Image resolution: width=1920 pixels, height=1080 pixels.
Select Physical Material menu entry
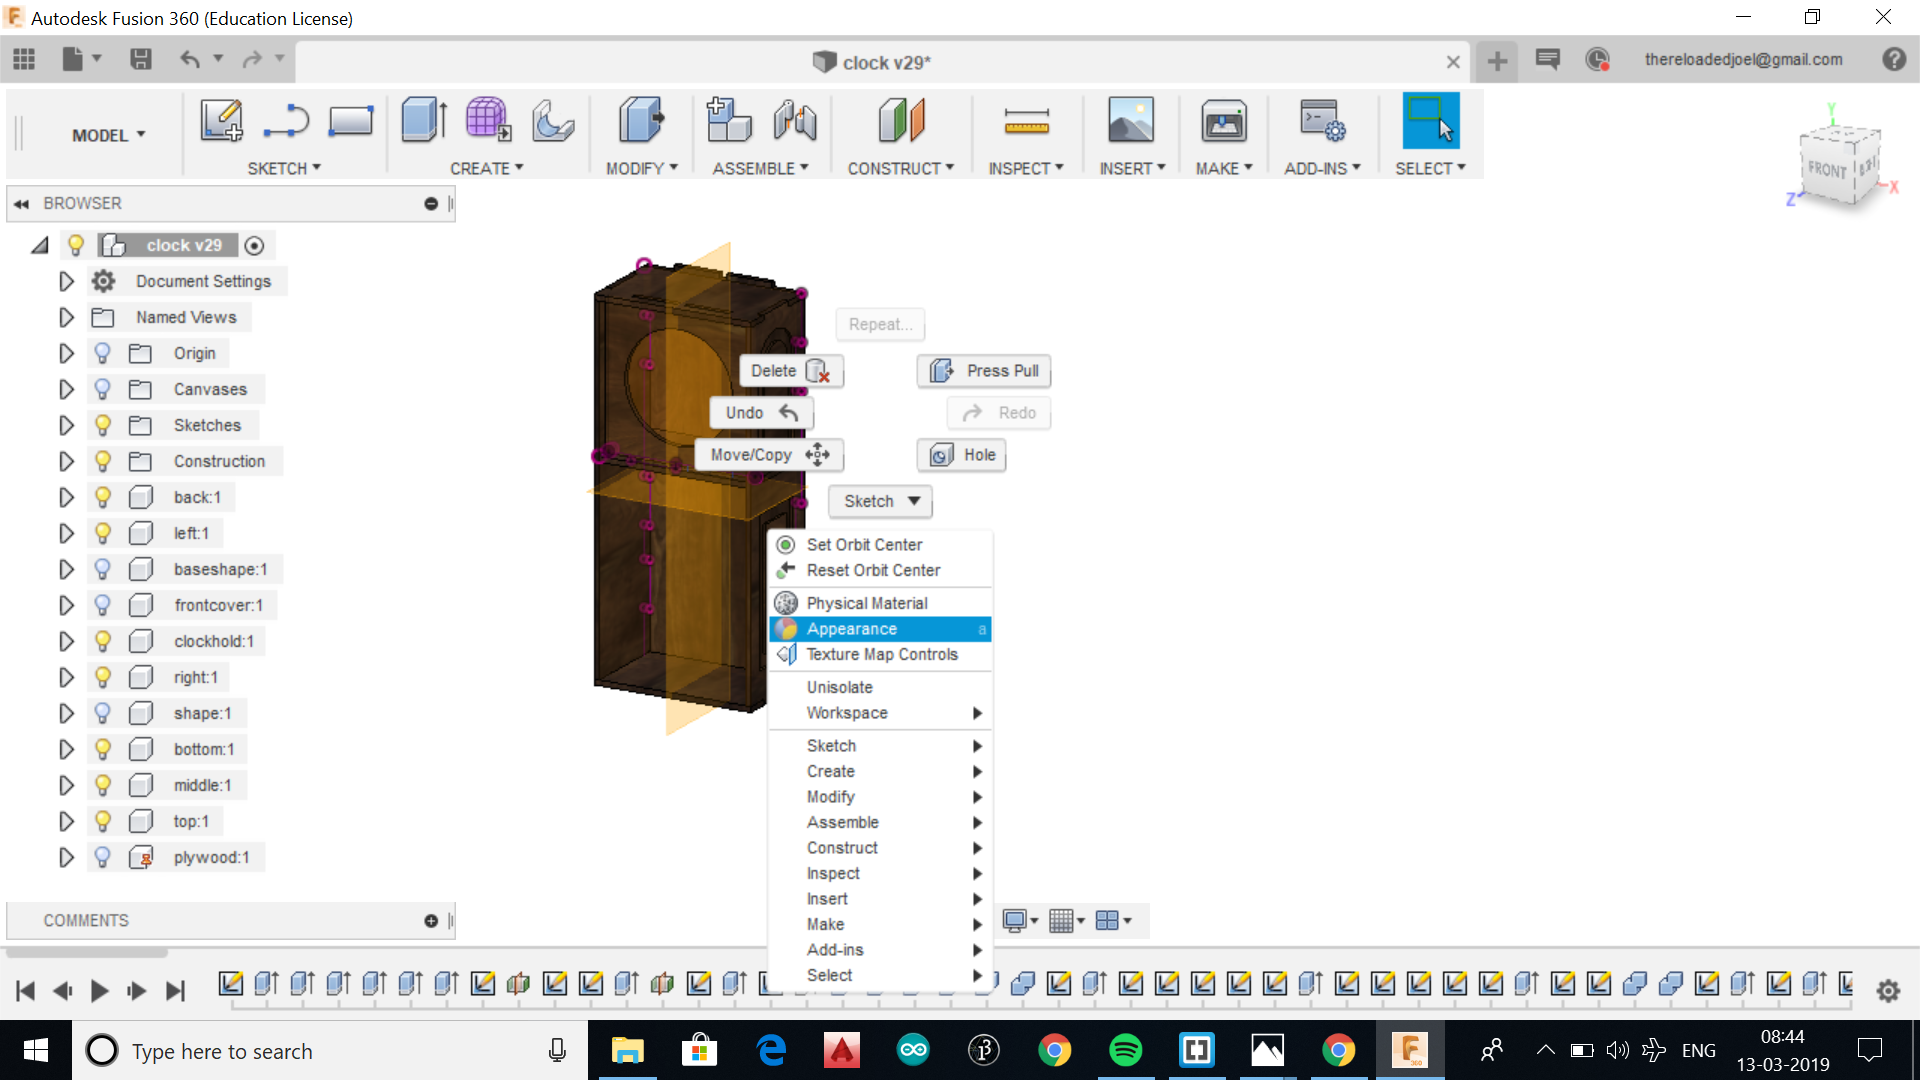click(867, 603)
